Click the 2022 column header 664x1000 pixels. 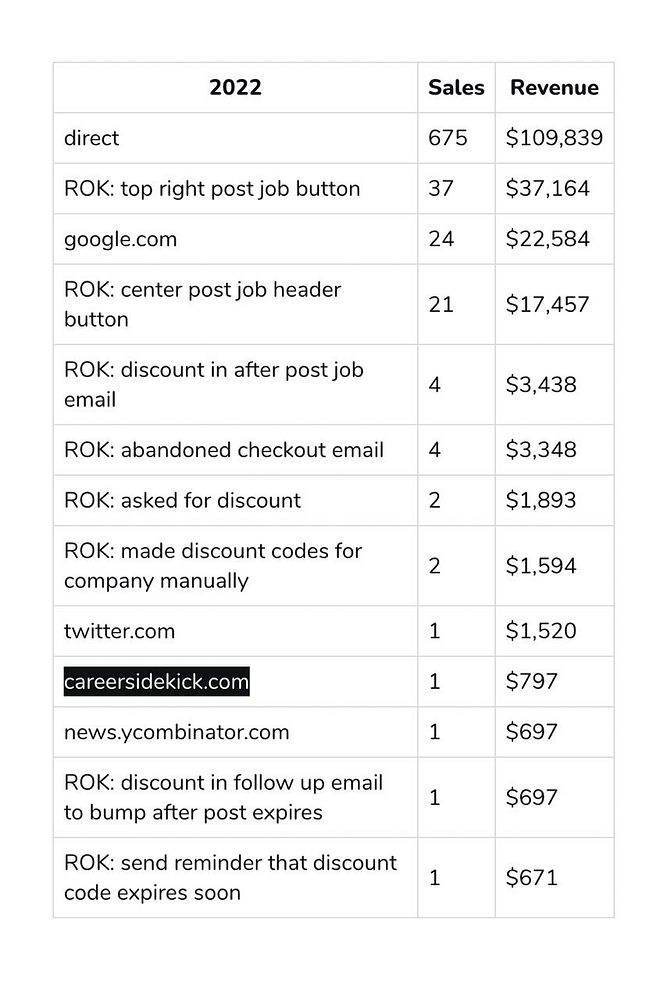[x=235, y=88]
